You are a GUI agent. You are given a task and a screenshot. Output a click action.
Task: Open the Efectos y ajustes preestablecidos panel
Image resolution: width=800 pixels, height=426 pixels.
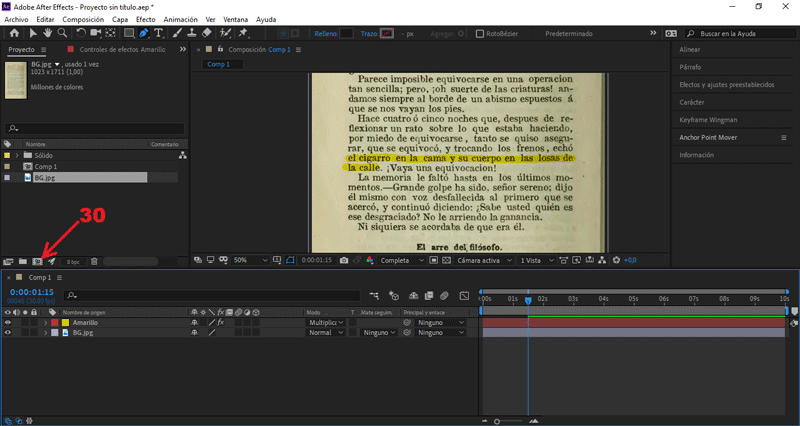pos(726,85)
